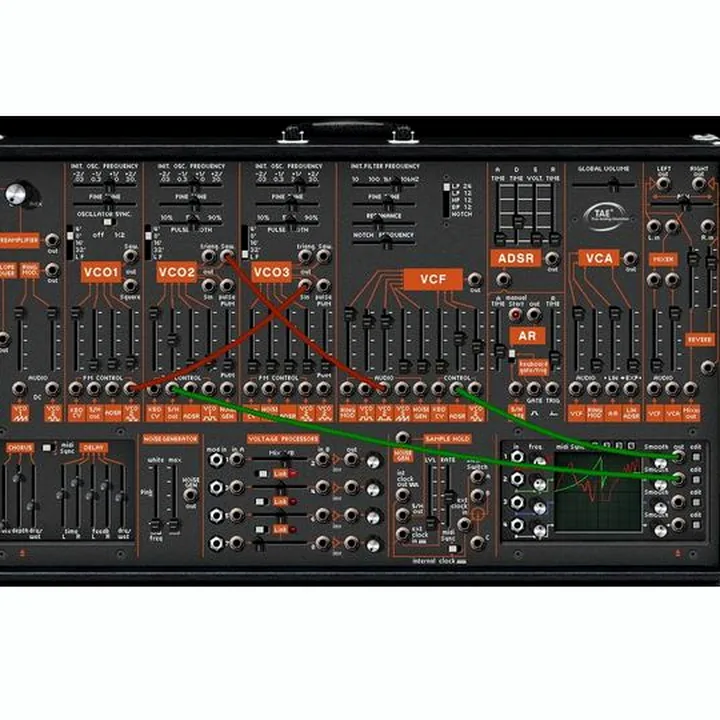Click the tracking generator input 1 jack

tap(518, 456)
